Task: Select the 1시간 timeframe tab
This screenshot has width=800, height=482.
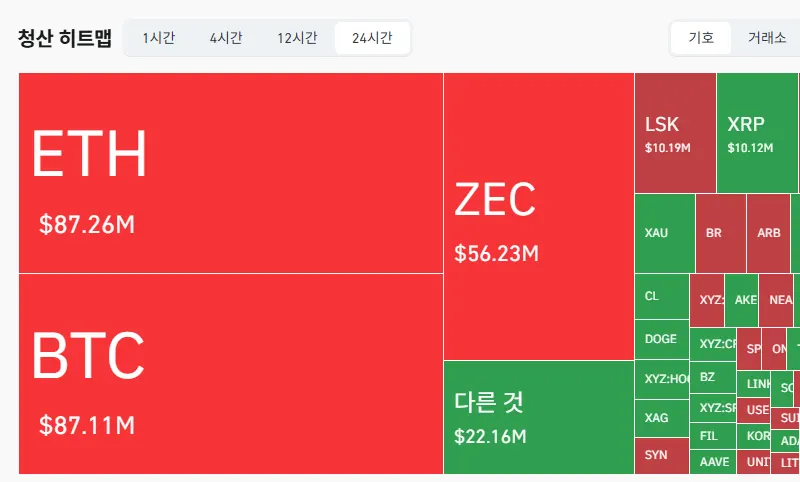Action: 159,38
